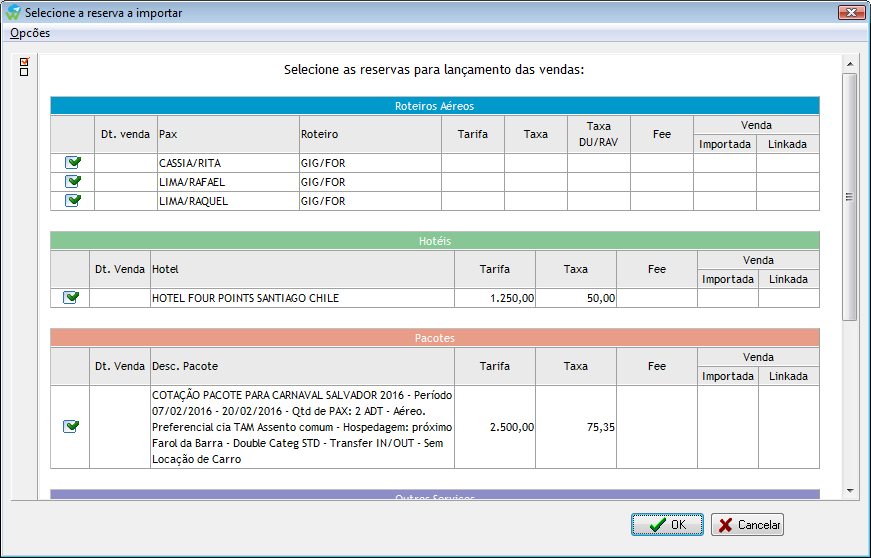Image resolution: width=871 pixels, height=558 pixels.
Task: Toggle the checkbox for CASSIA/RITA
Action: (73, 163)
